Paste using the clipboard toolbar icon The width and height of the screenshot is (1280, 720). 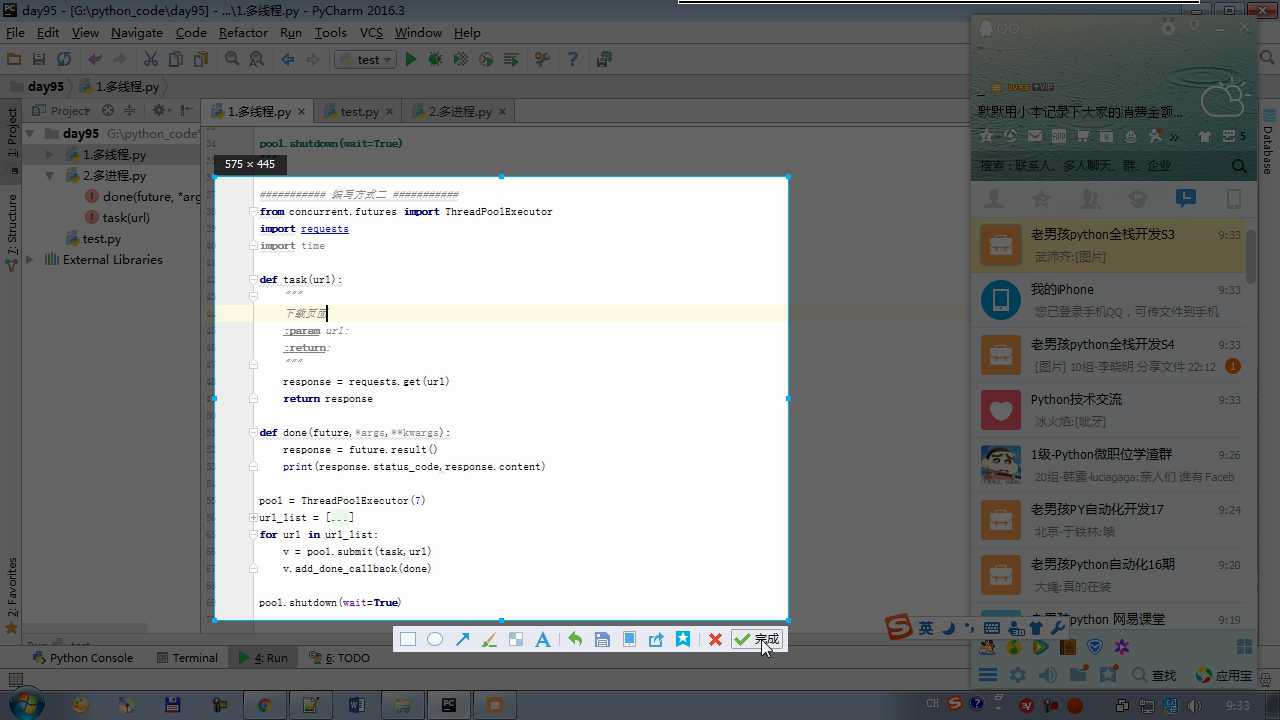200,60
